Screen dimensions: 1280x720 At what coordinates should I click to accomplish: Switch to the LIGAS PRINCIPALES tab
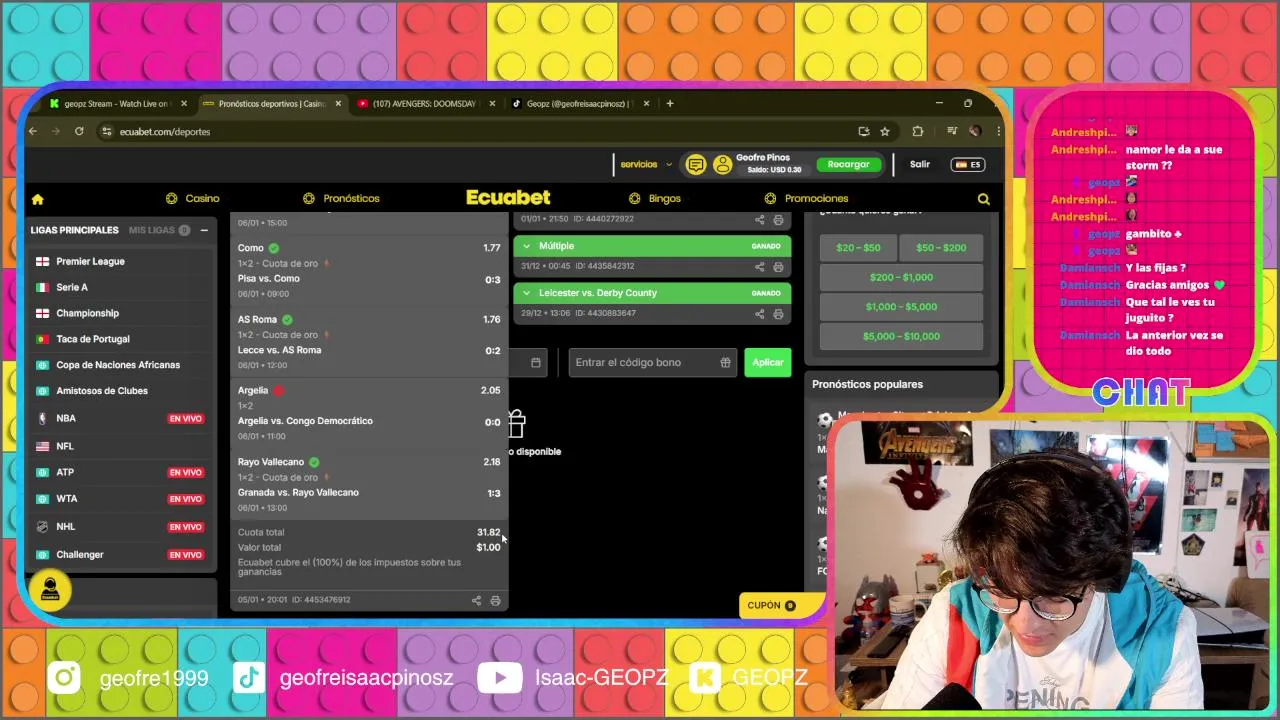[74, 230]
